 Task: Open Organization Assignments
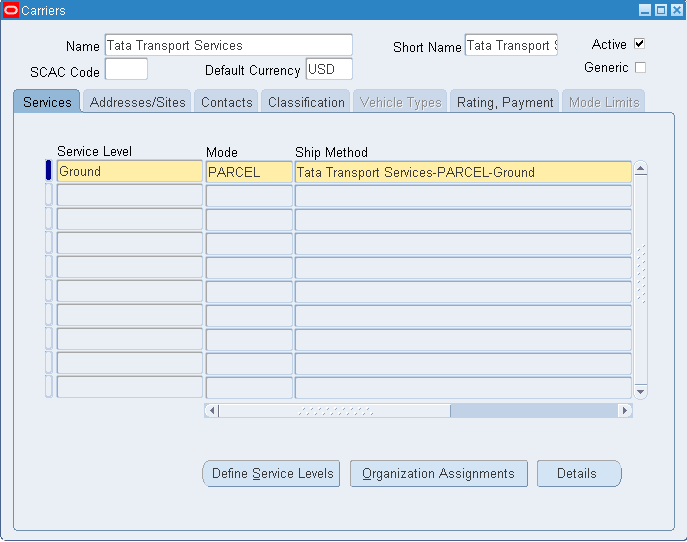pos(438,473)
